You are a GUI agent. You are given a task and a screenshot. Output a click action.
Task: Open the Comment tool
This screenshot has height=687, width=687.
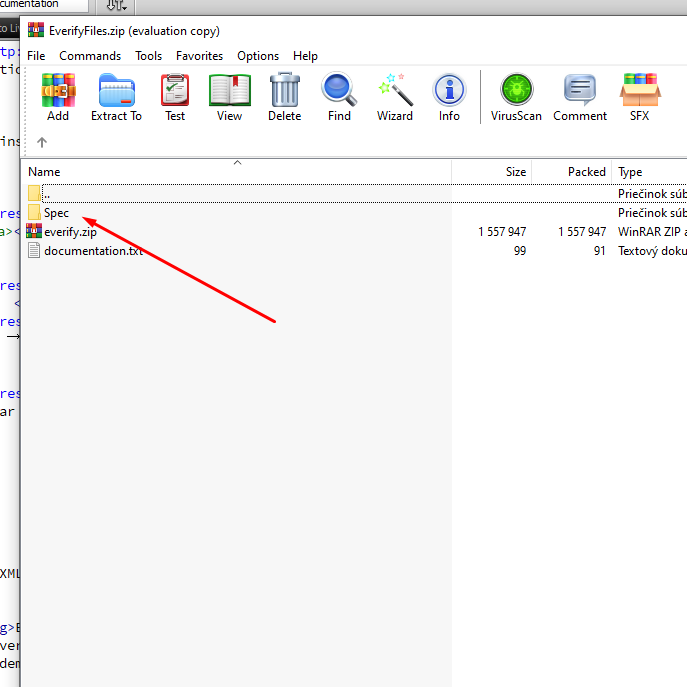(580, 90)
